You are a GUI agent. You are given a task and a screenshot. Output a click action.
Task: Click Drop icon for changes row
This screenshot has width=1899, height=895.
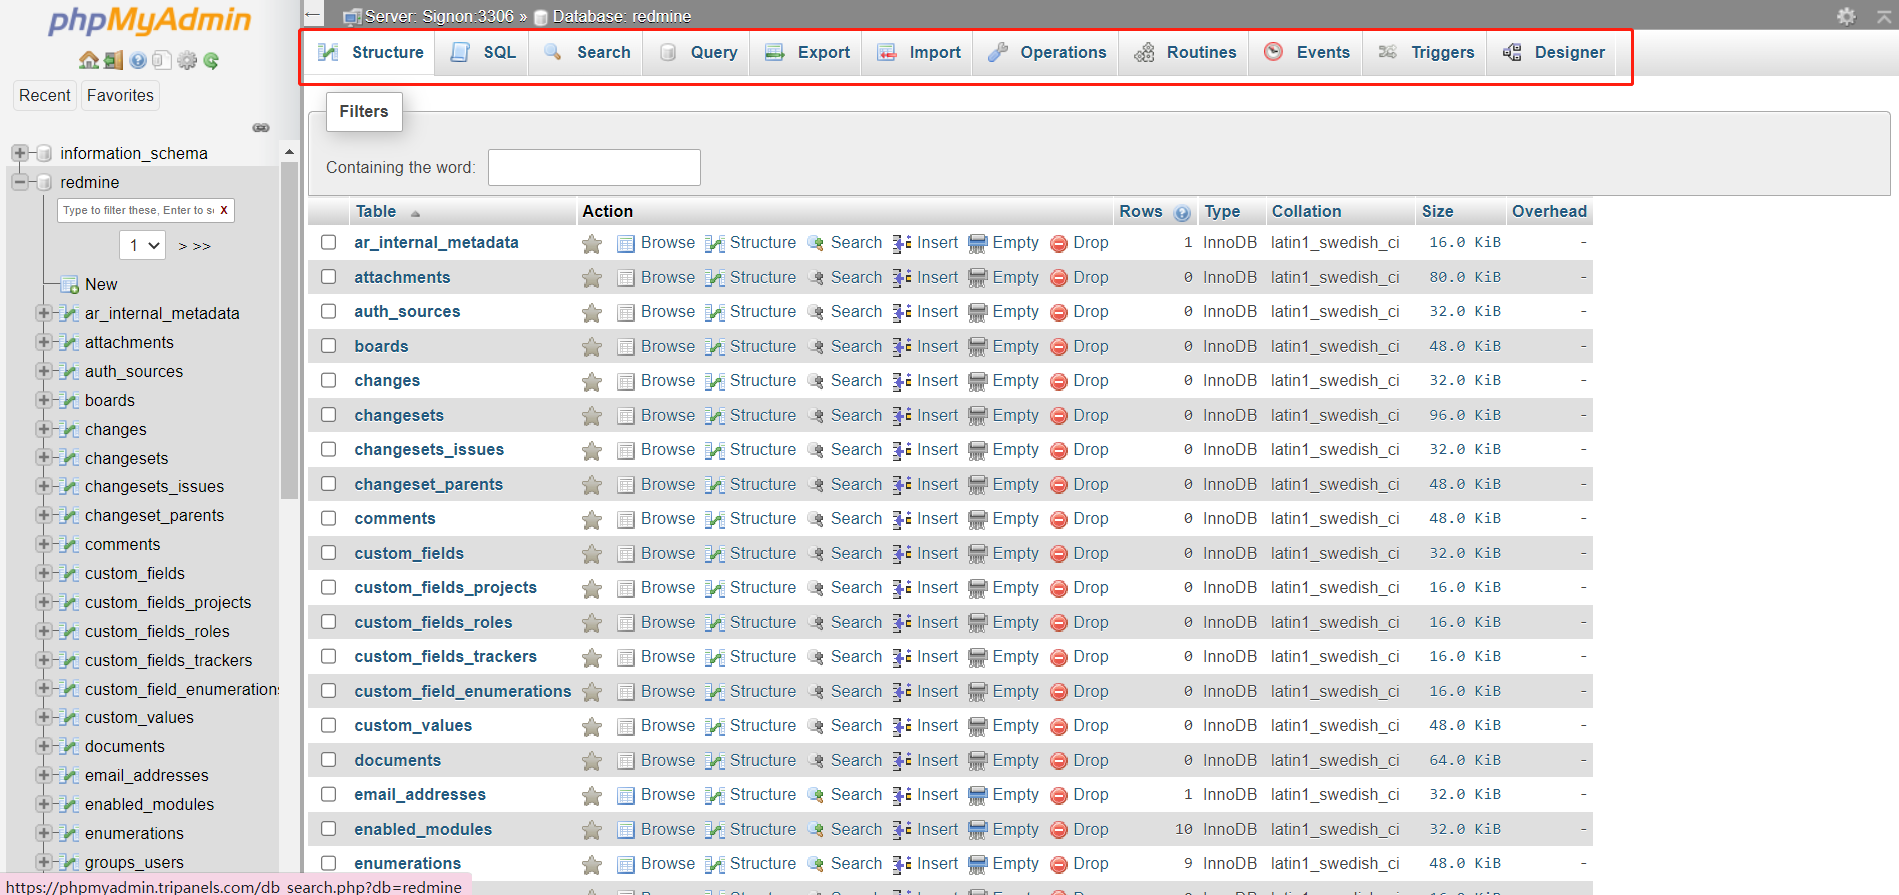click(1059, 381)
